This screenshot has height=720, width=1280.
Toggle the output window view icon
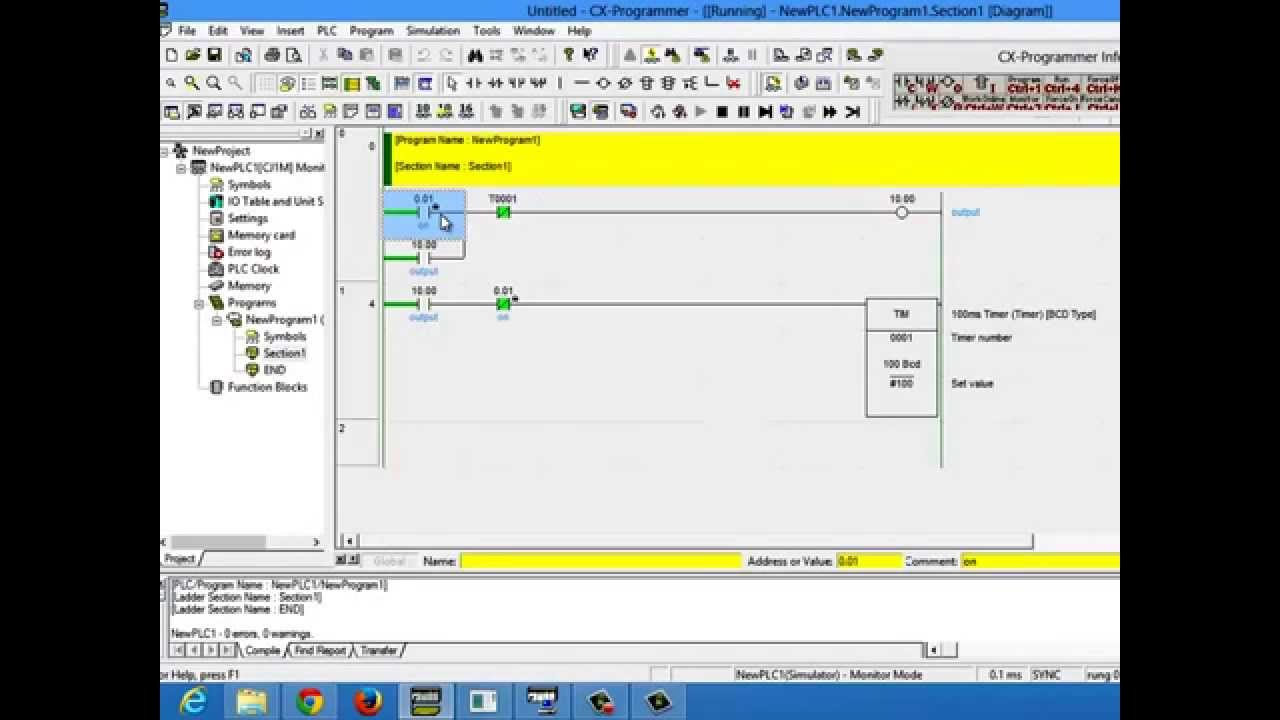tap(193, 111)
